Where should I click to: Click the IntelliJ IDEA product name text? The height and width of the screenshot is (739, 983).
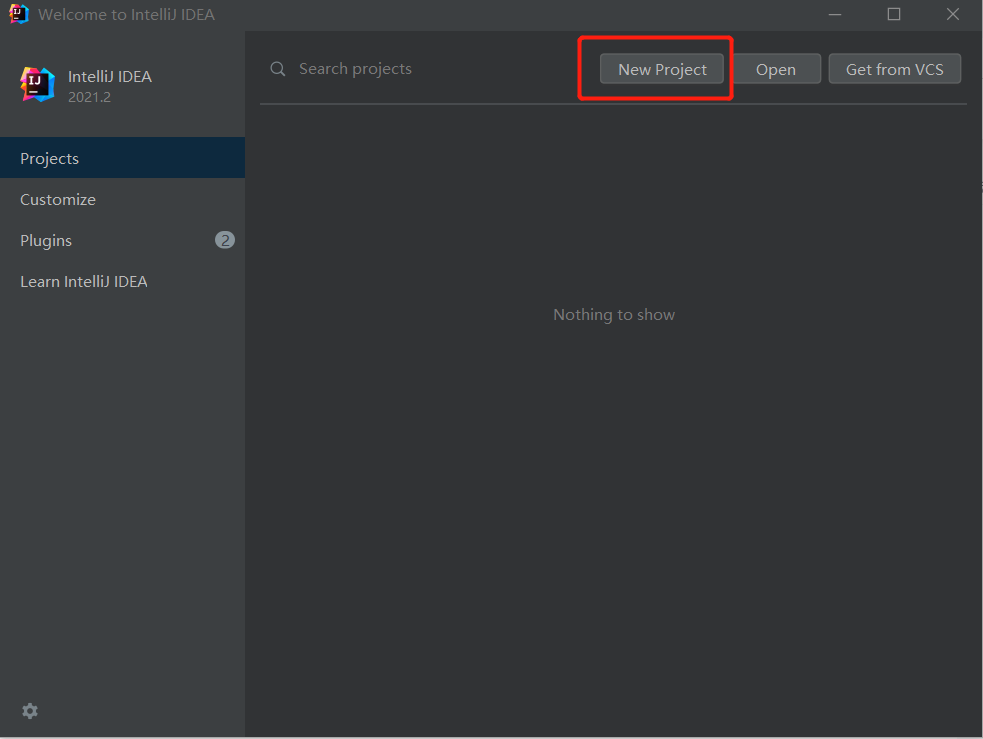(x=110, y=76)
